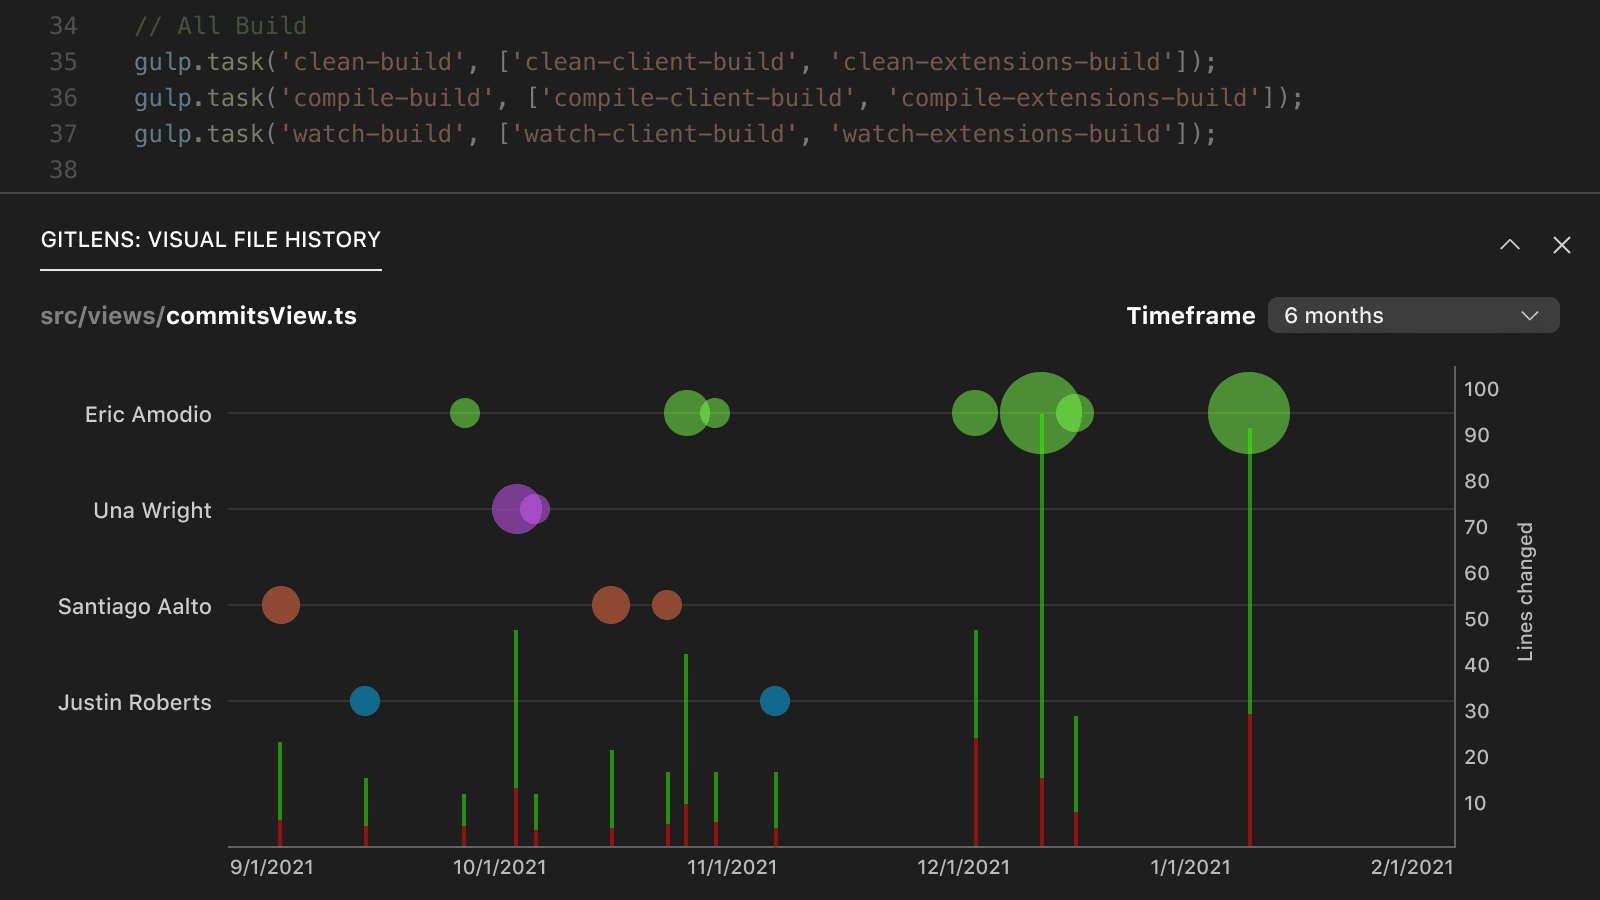
Task: Select Justin Roberts' blue bubble near November
Action: [775, 701]
